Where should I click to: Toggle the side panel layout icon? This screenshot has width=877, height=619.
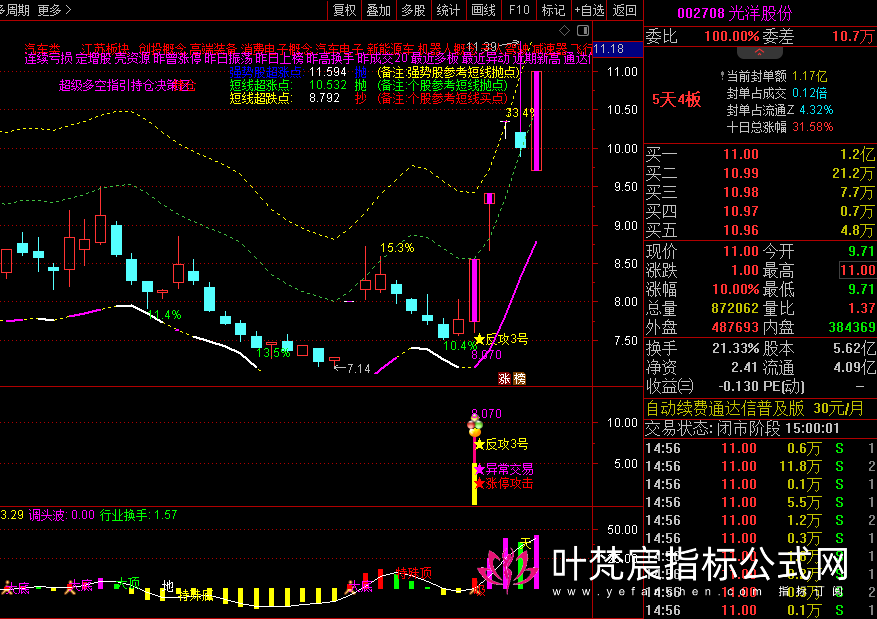point(583,30)
